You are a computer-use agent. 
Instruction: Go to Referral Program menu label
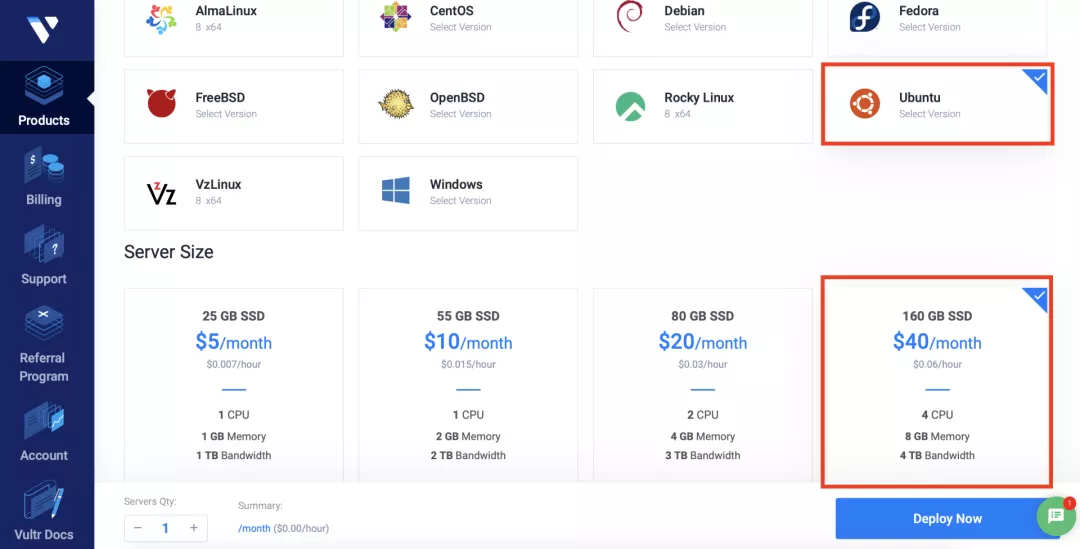point(44,367)
